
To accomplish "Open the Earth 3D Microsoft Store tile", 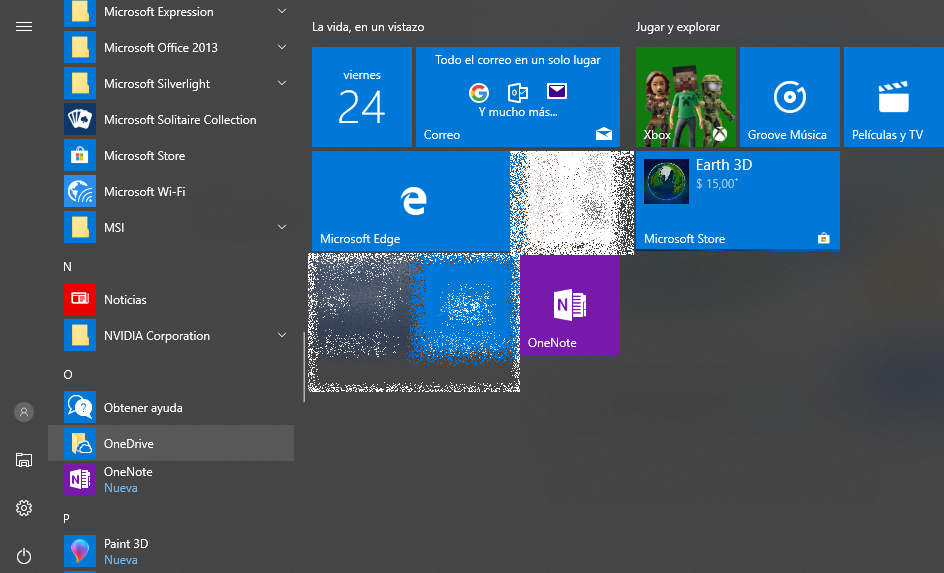I will pyautogui.click(x=738, y=200).
